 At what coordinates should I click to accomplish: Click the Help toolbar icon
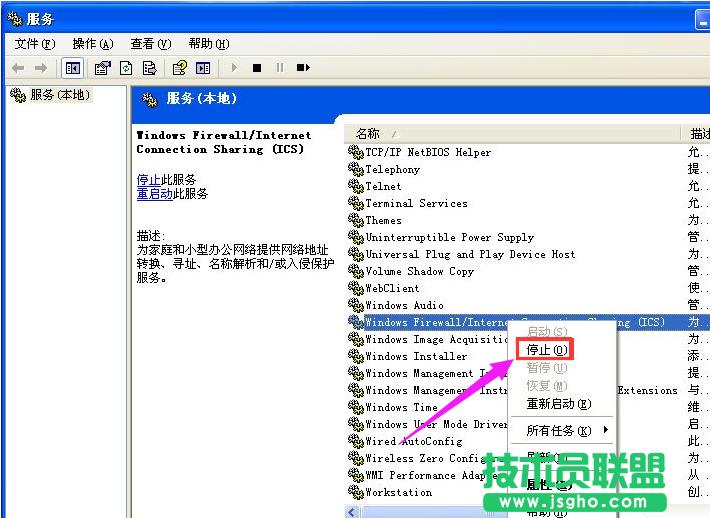pyautogui.click(x=179, y=68)
